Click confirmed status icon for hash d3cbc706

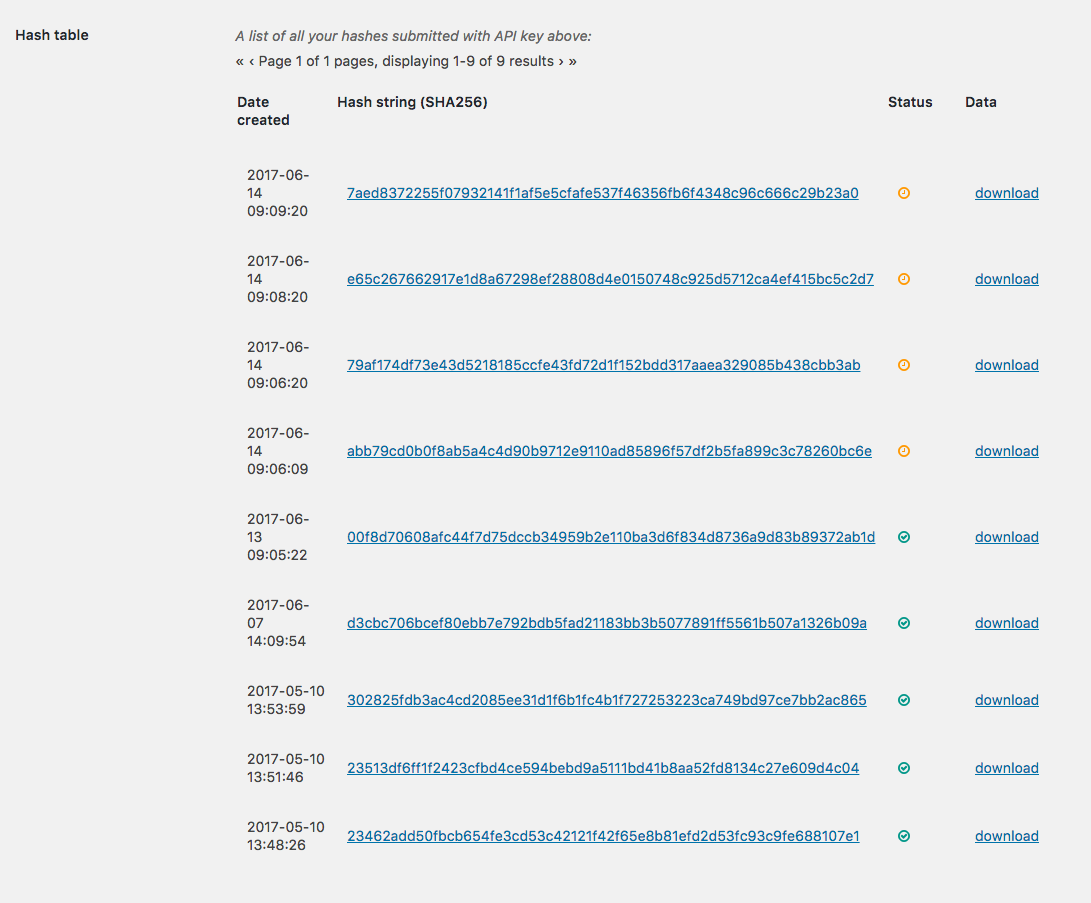tap(904, 623)
